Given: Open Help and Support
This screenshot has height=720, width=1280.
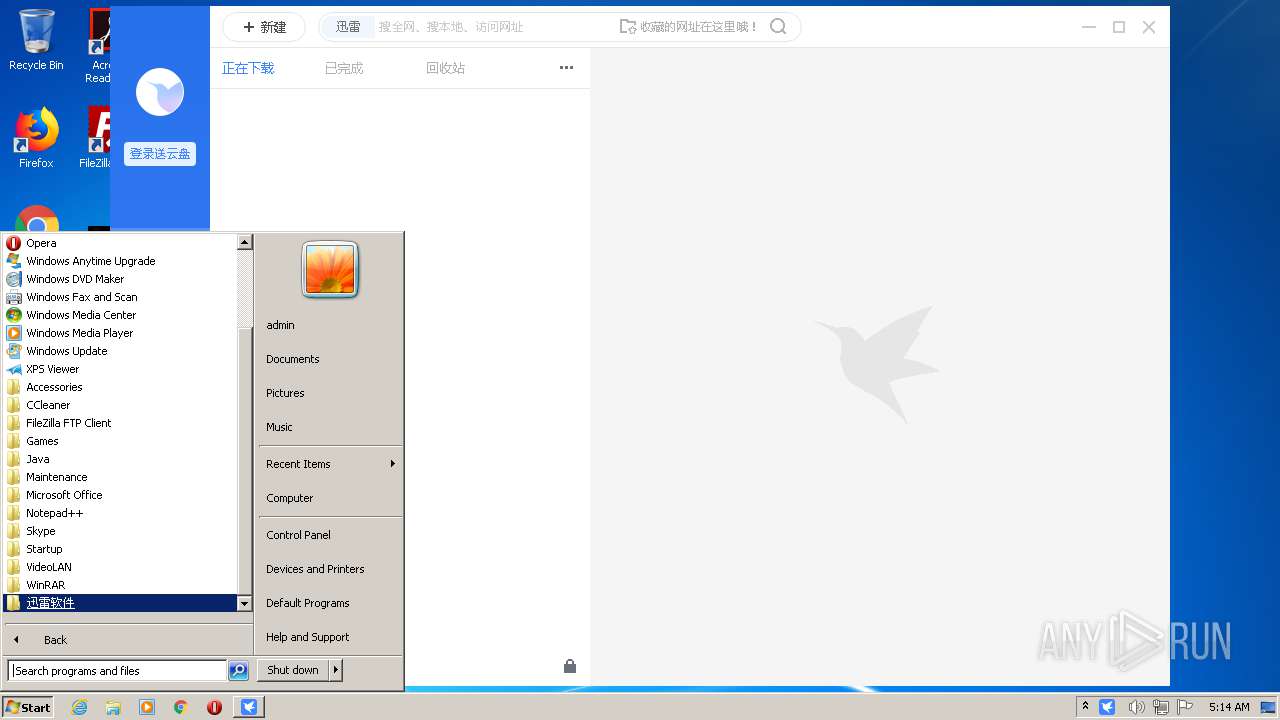Looking at the screenshot, I should pos(330,637).
